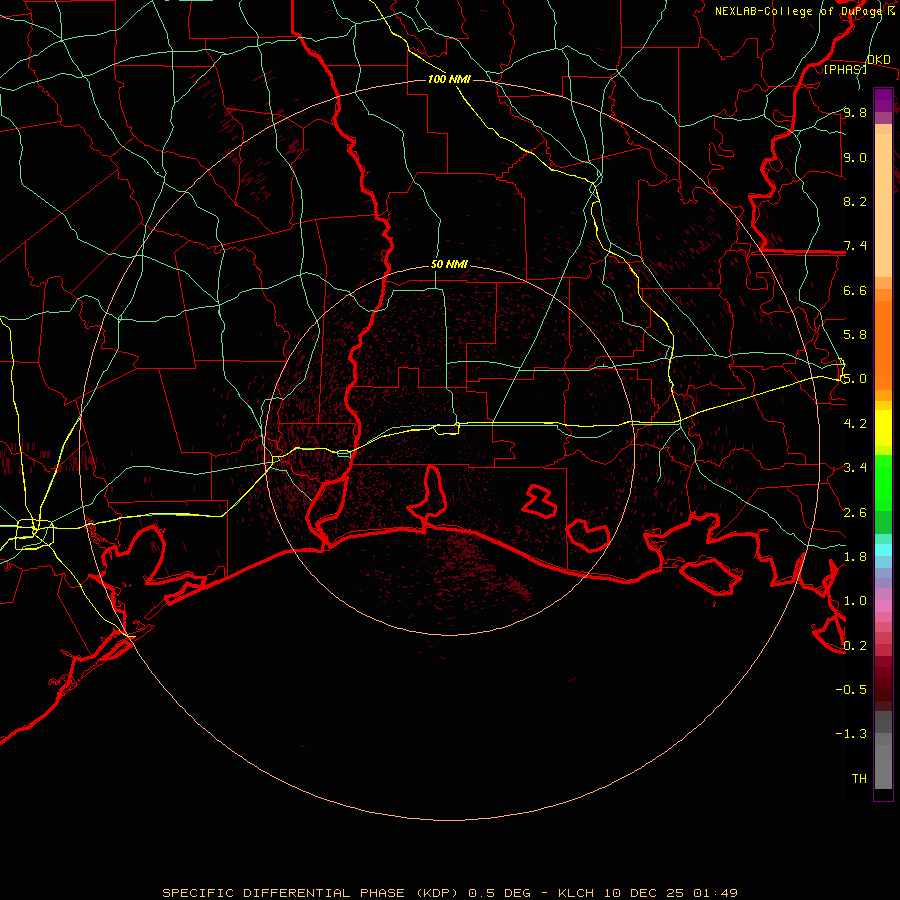
Task: Click the 50 NMI range ring label
Action: [449, 265]
